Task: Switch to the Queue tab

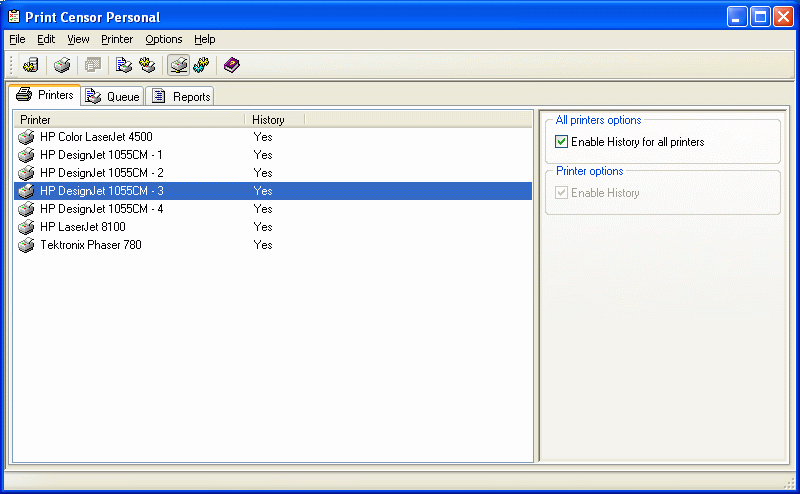Action: pyautogui.click(x=112, y=96)
